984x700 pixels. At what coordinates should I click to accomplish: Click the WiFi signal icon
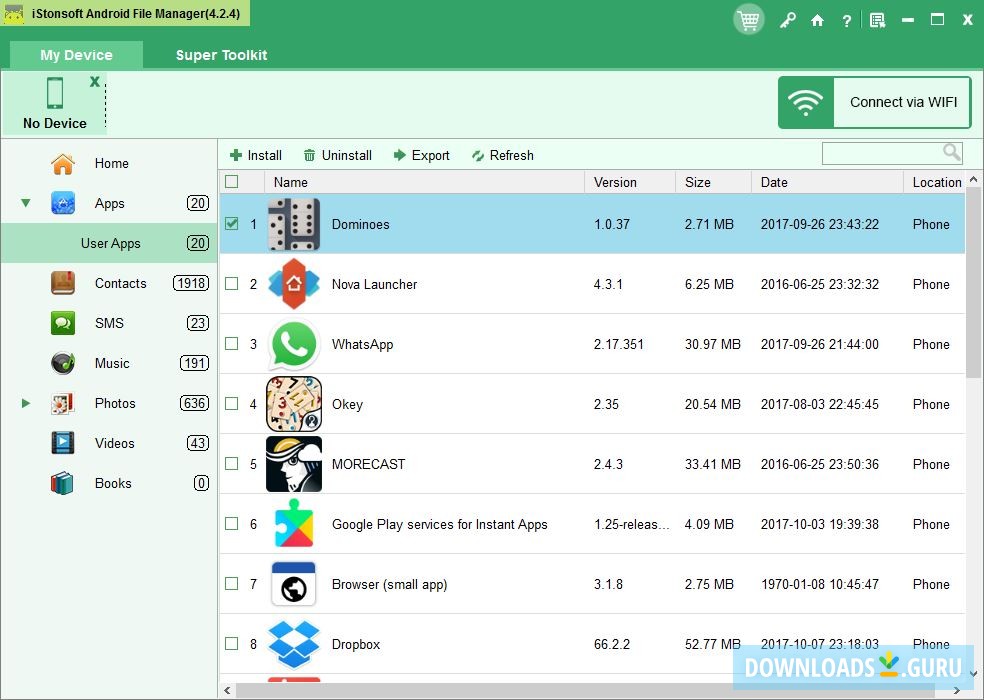tap(805, 102)
